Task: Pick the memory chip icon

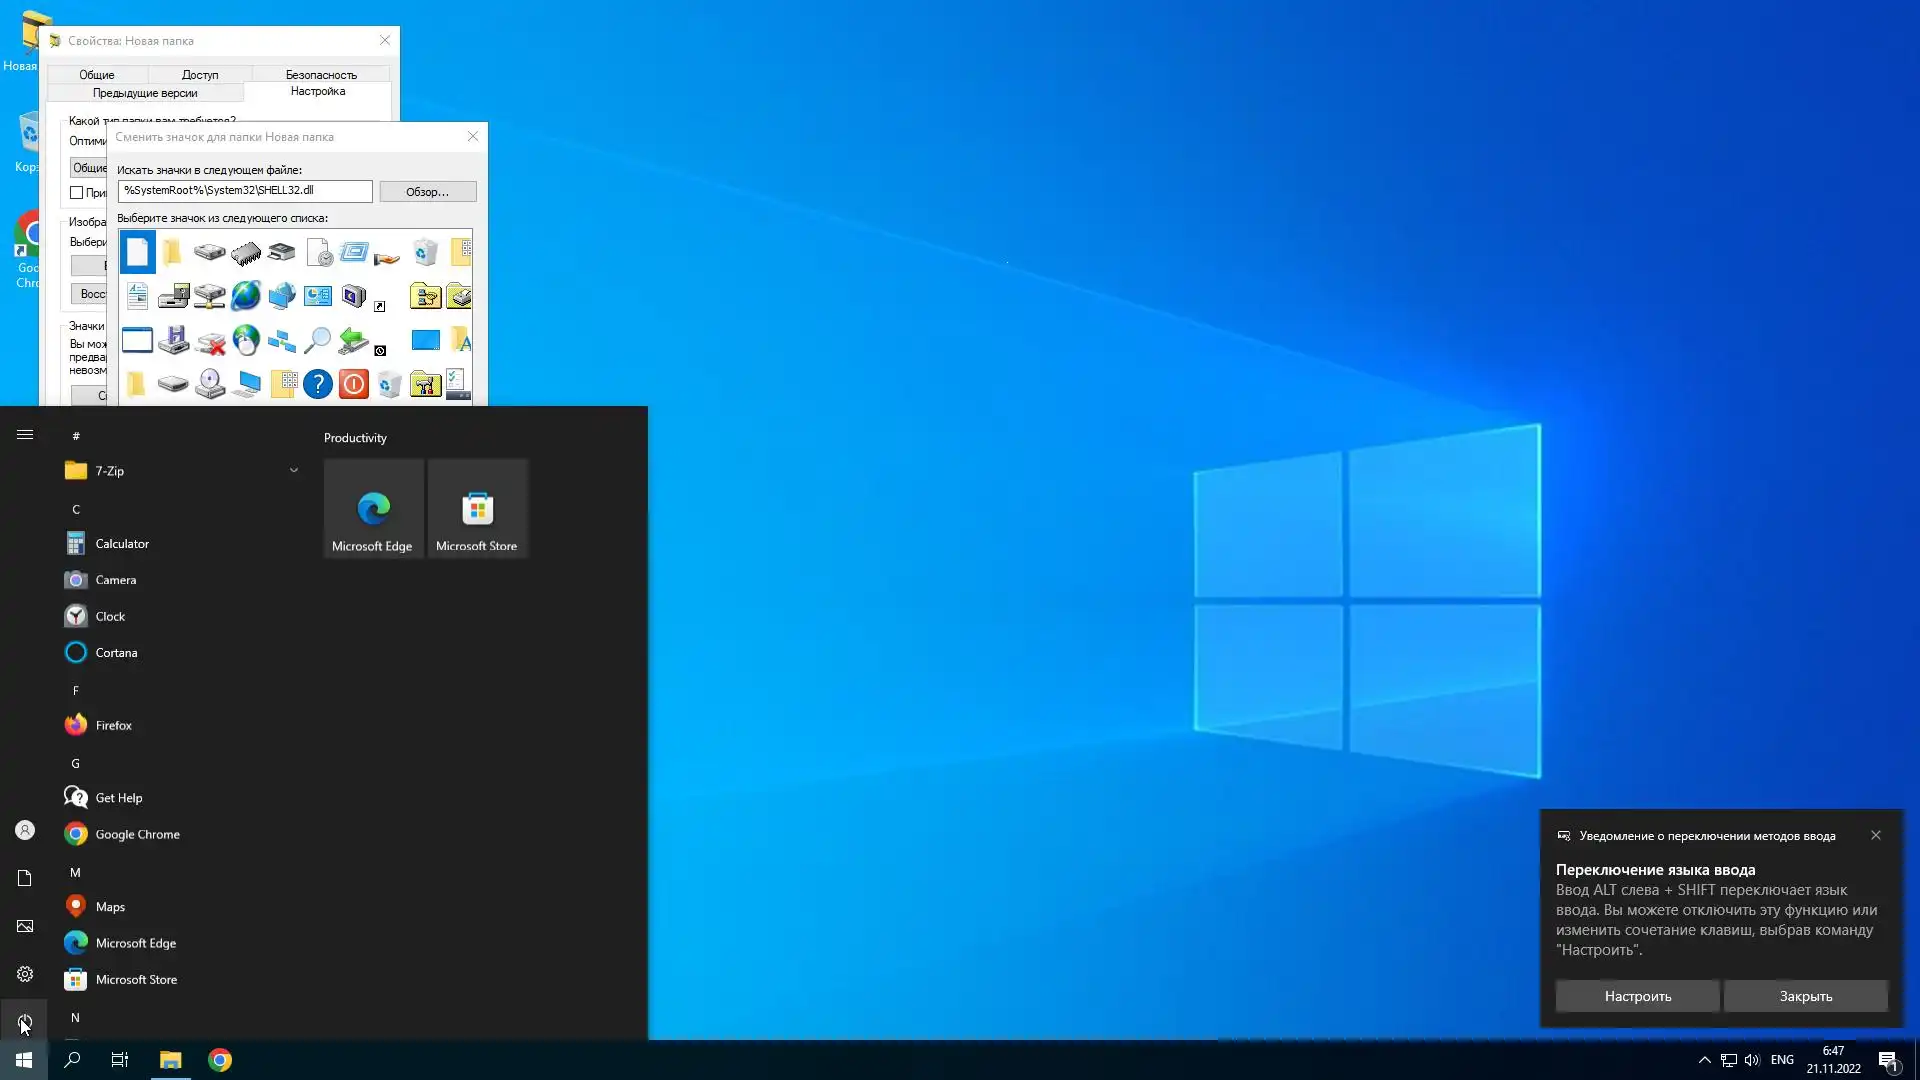Action: (246, 253)
